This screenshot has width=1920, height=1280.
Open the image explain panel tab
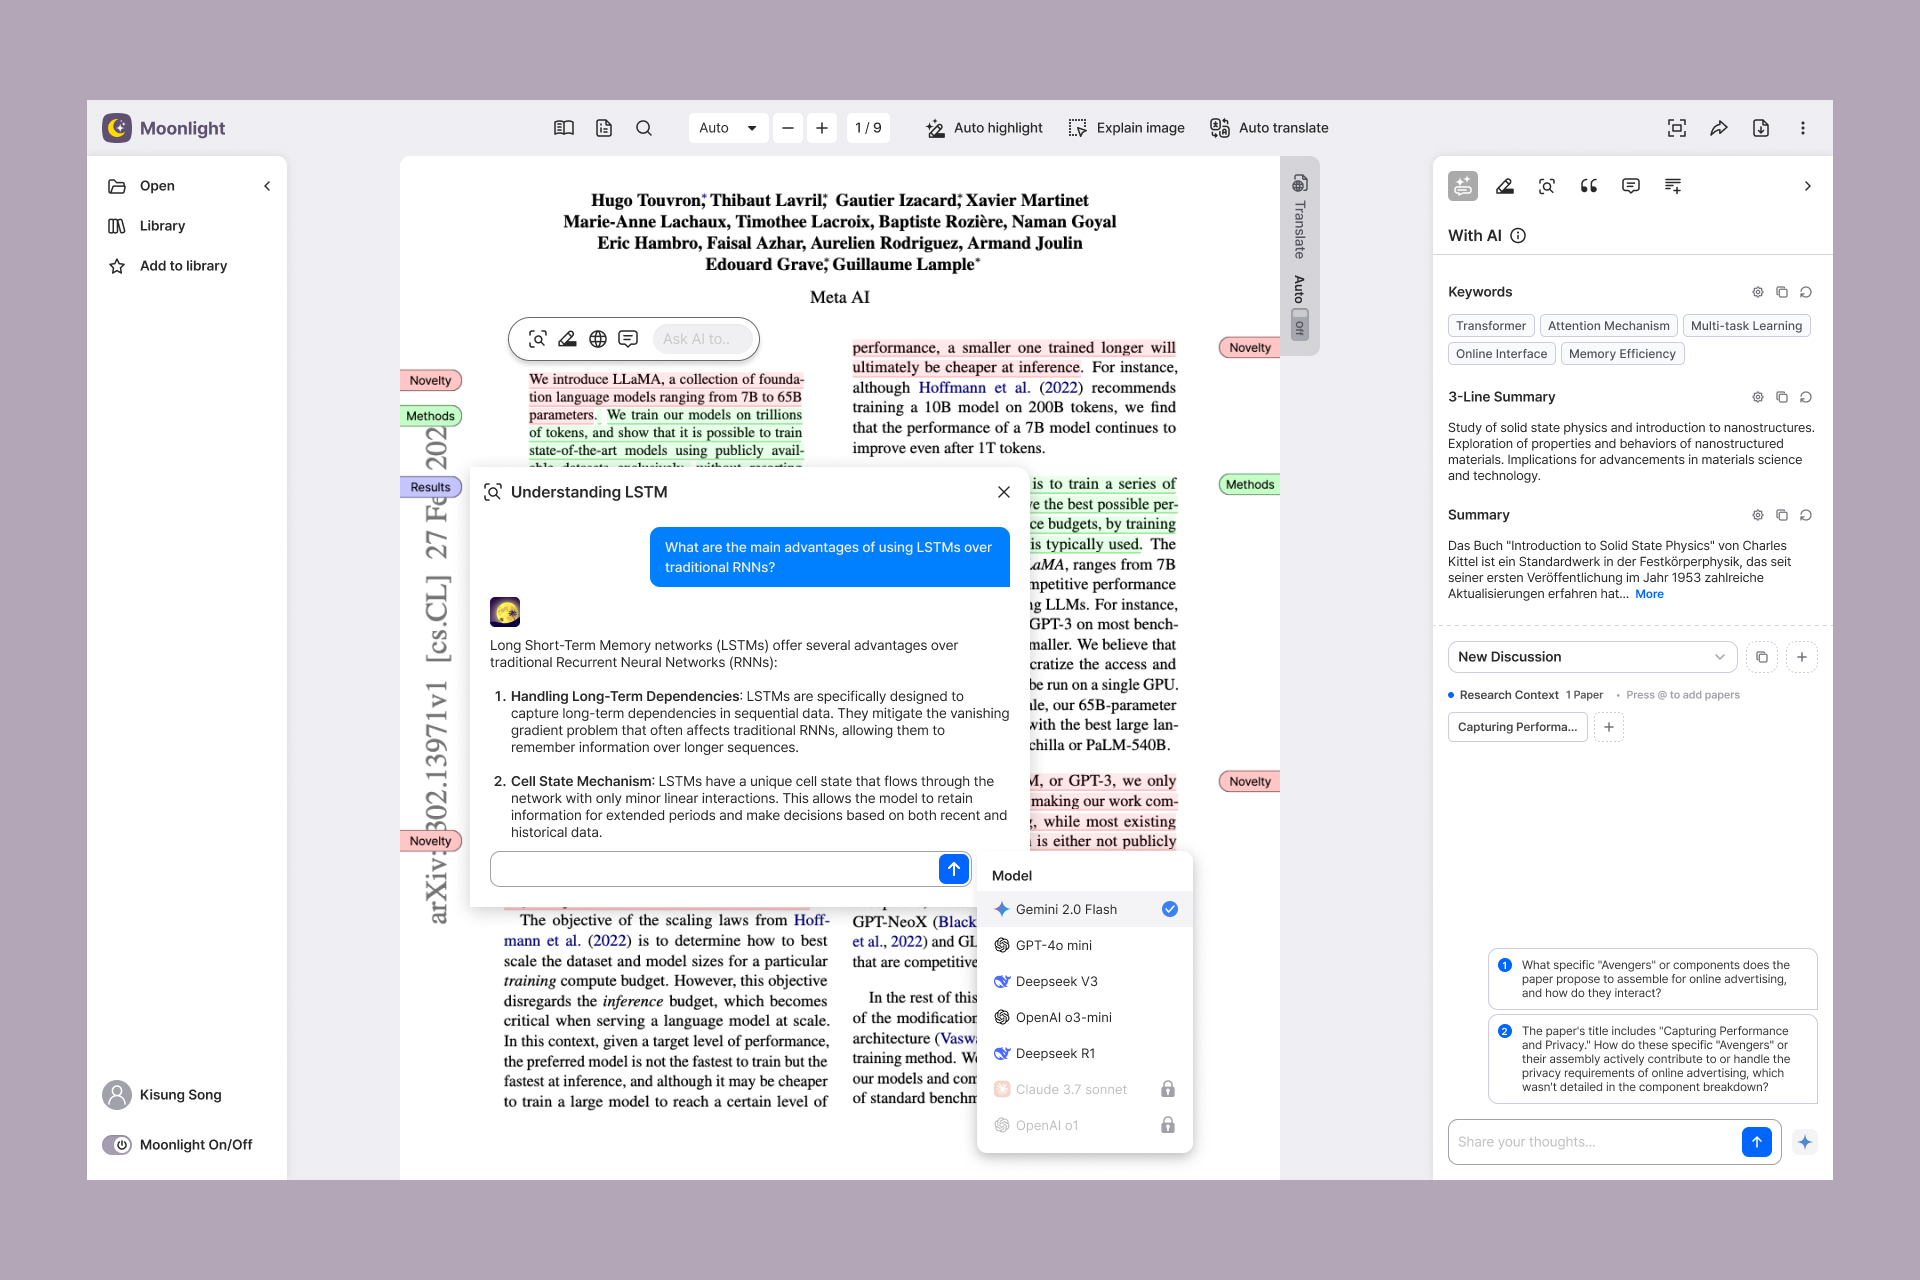point(1547,186)
